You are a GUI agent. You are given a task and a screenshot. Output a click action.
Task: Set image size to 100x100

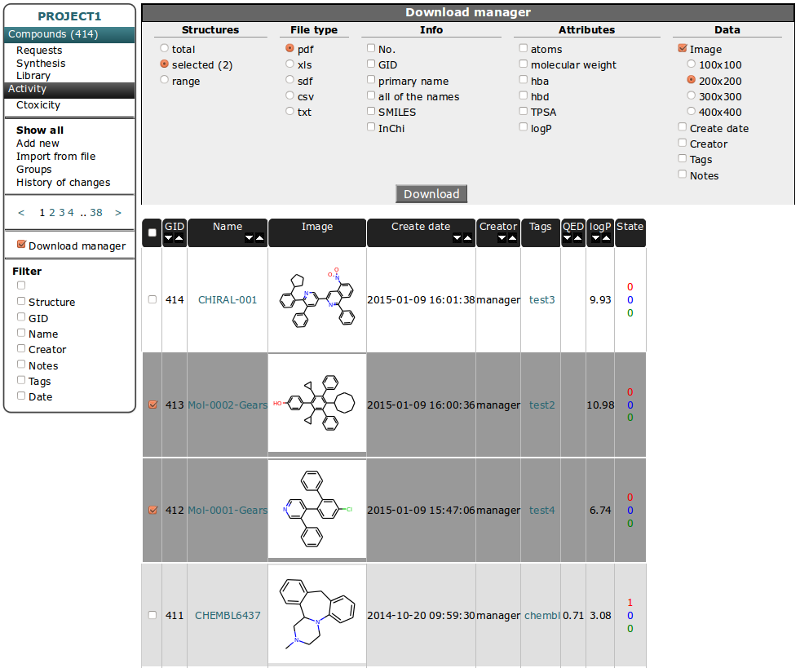point(691,64)
